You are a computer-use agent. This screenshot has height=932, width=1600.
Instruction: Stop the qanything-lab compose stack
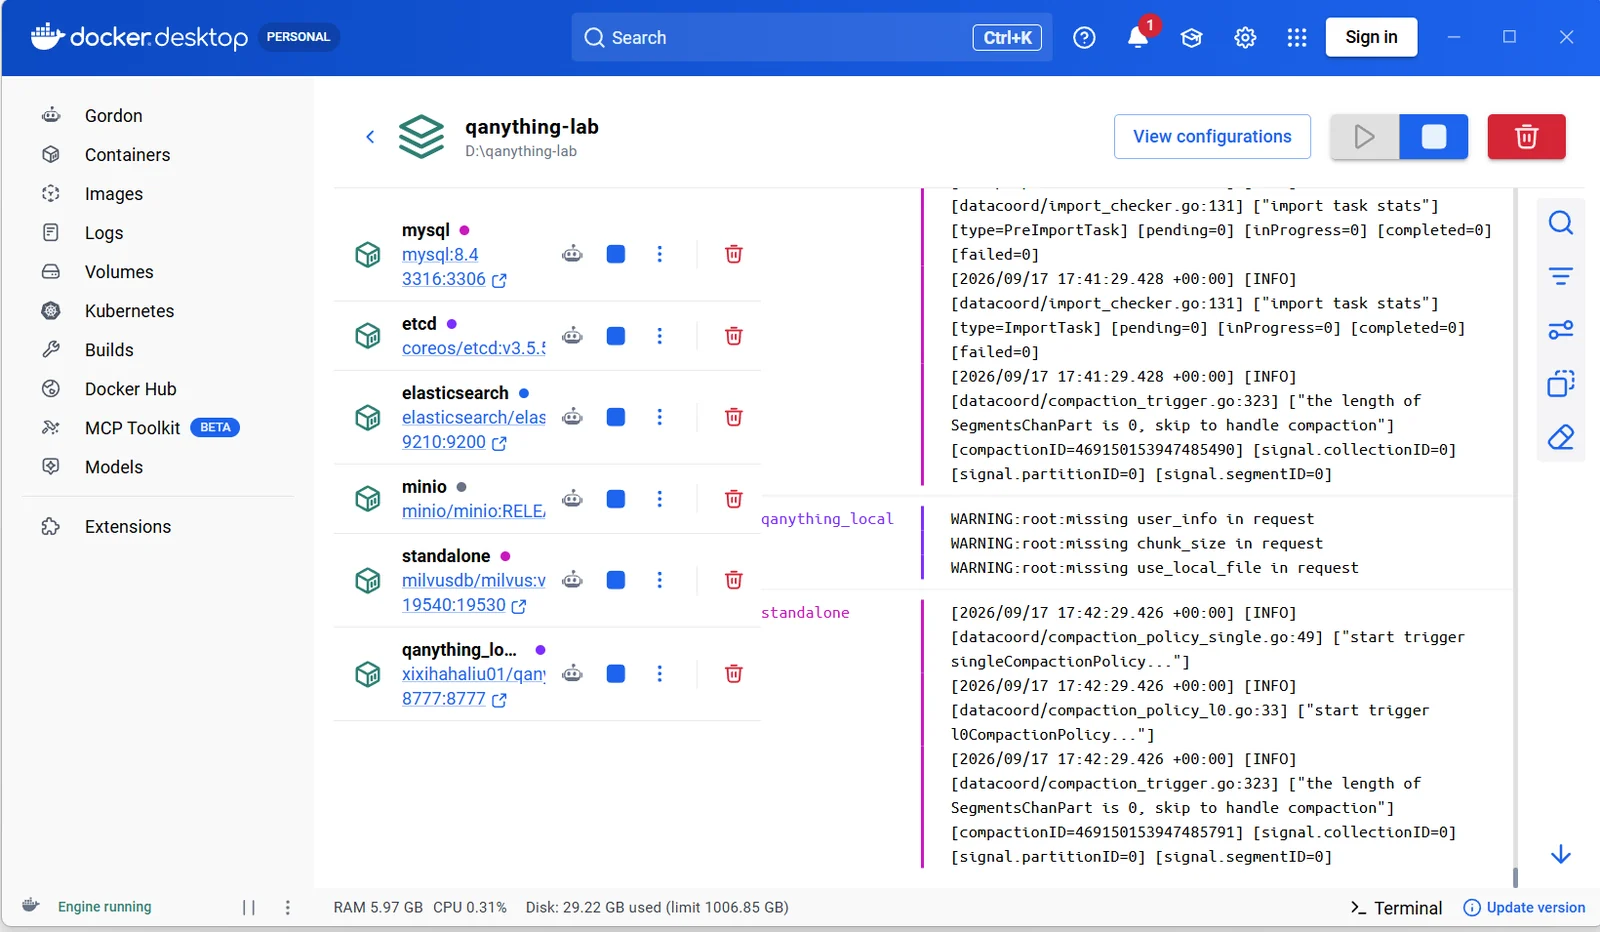pos(1434,137)
